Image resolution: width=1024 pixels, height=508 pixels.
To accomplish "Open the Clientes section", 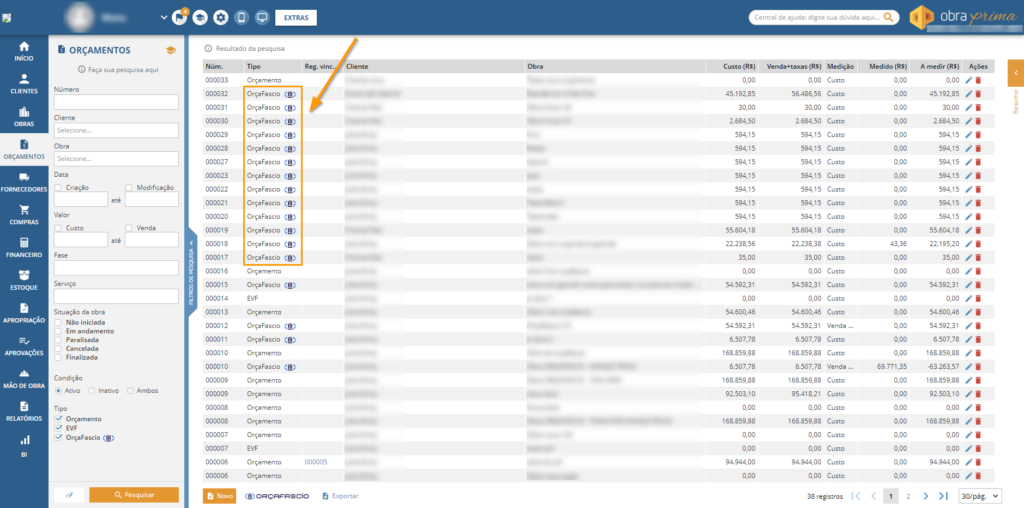I will coord(24,84).
